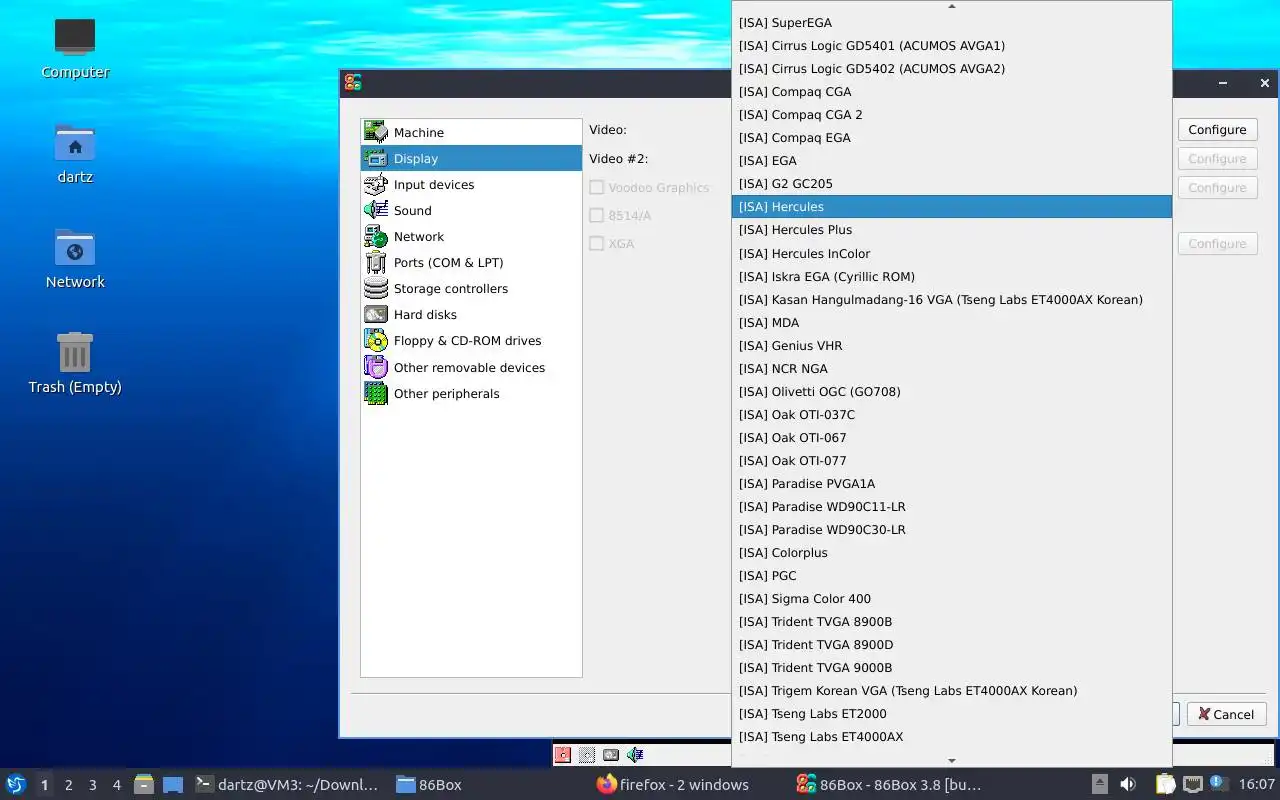The image size is (1280, 800).
Task: Open Ports (COM & LPT) settings
Action: [471, 262]
